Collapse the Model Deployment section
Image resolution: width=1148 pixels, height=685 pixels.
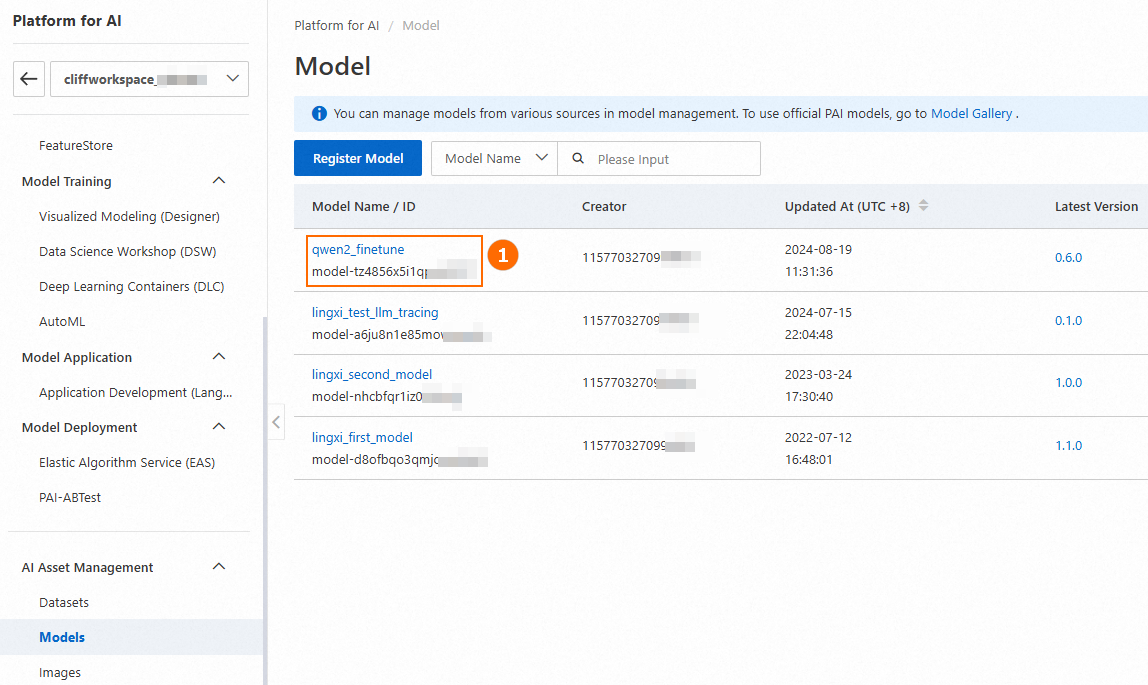click(219, 427)
